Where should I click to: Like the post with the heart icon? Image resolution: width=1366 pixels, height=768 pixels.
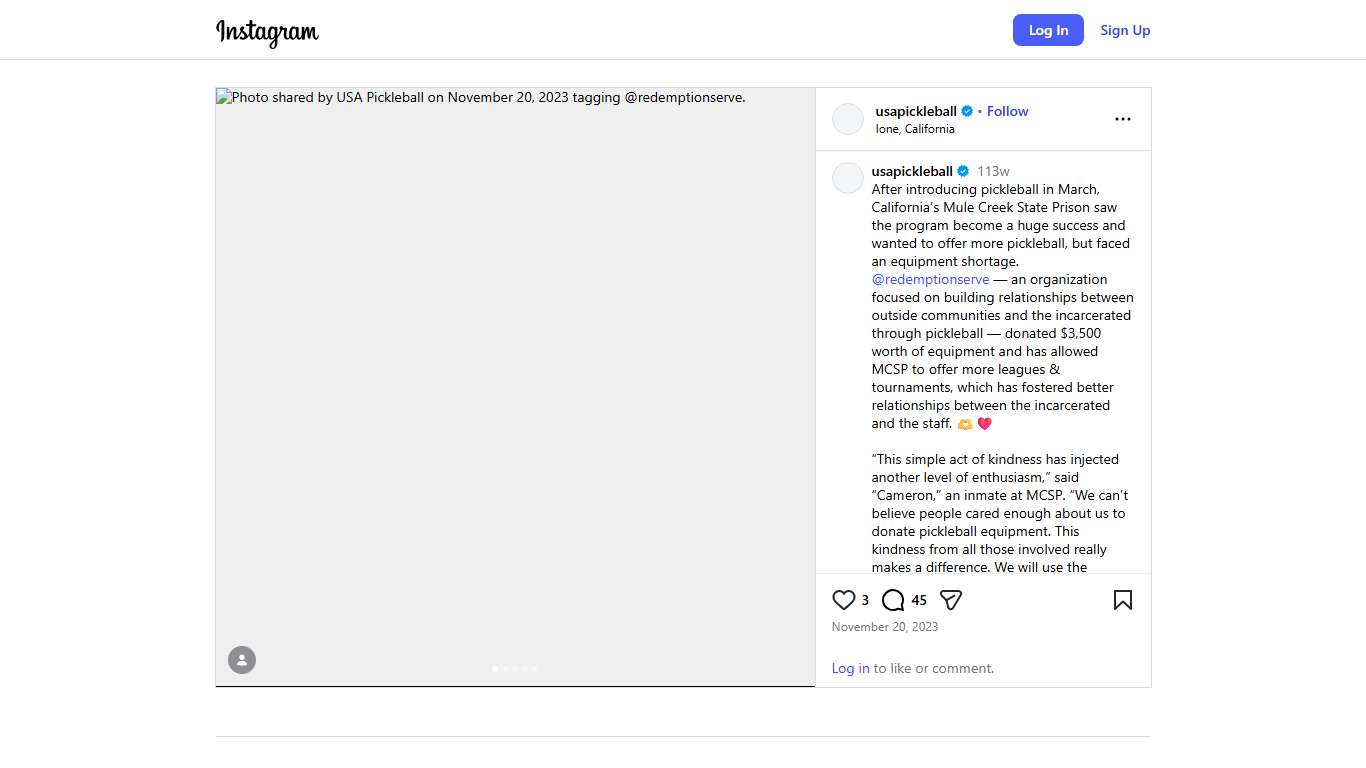pos(844,600)
